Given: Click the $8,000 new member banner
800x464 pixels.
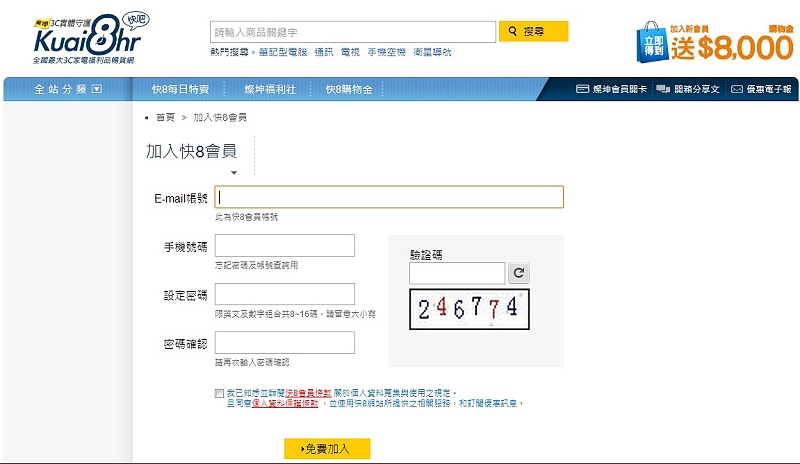Looking at the screenshot, I should [x=715, y=42].
